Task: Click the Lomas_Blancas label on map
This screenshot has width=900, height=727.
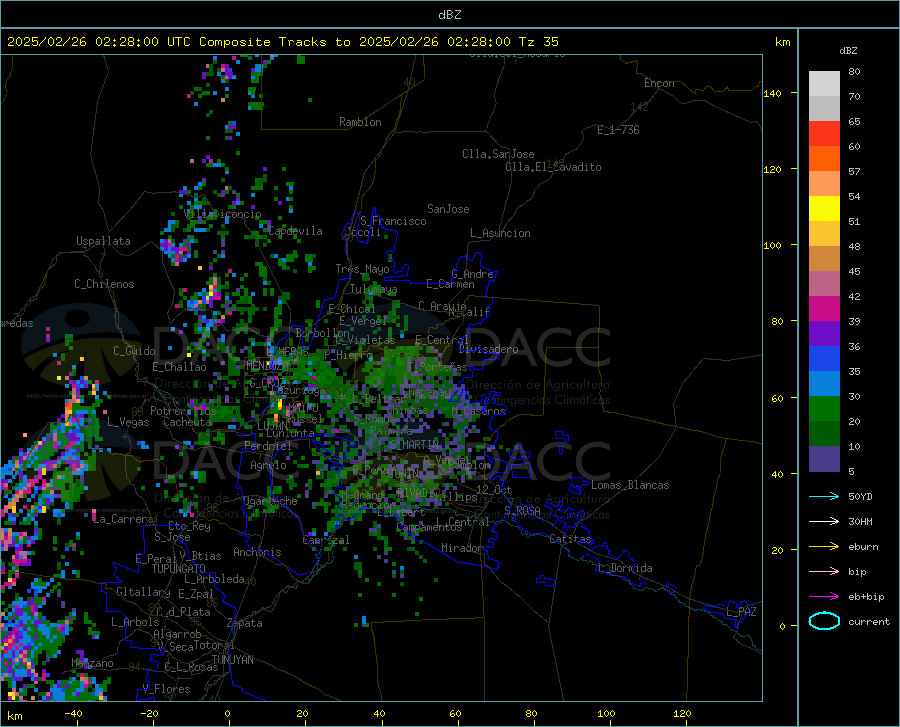Action: click(630, 485)
